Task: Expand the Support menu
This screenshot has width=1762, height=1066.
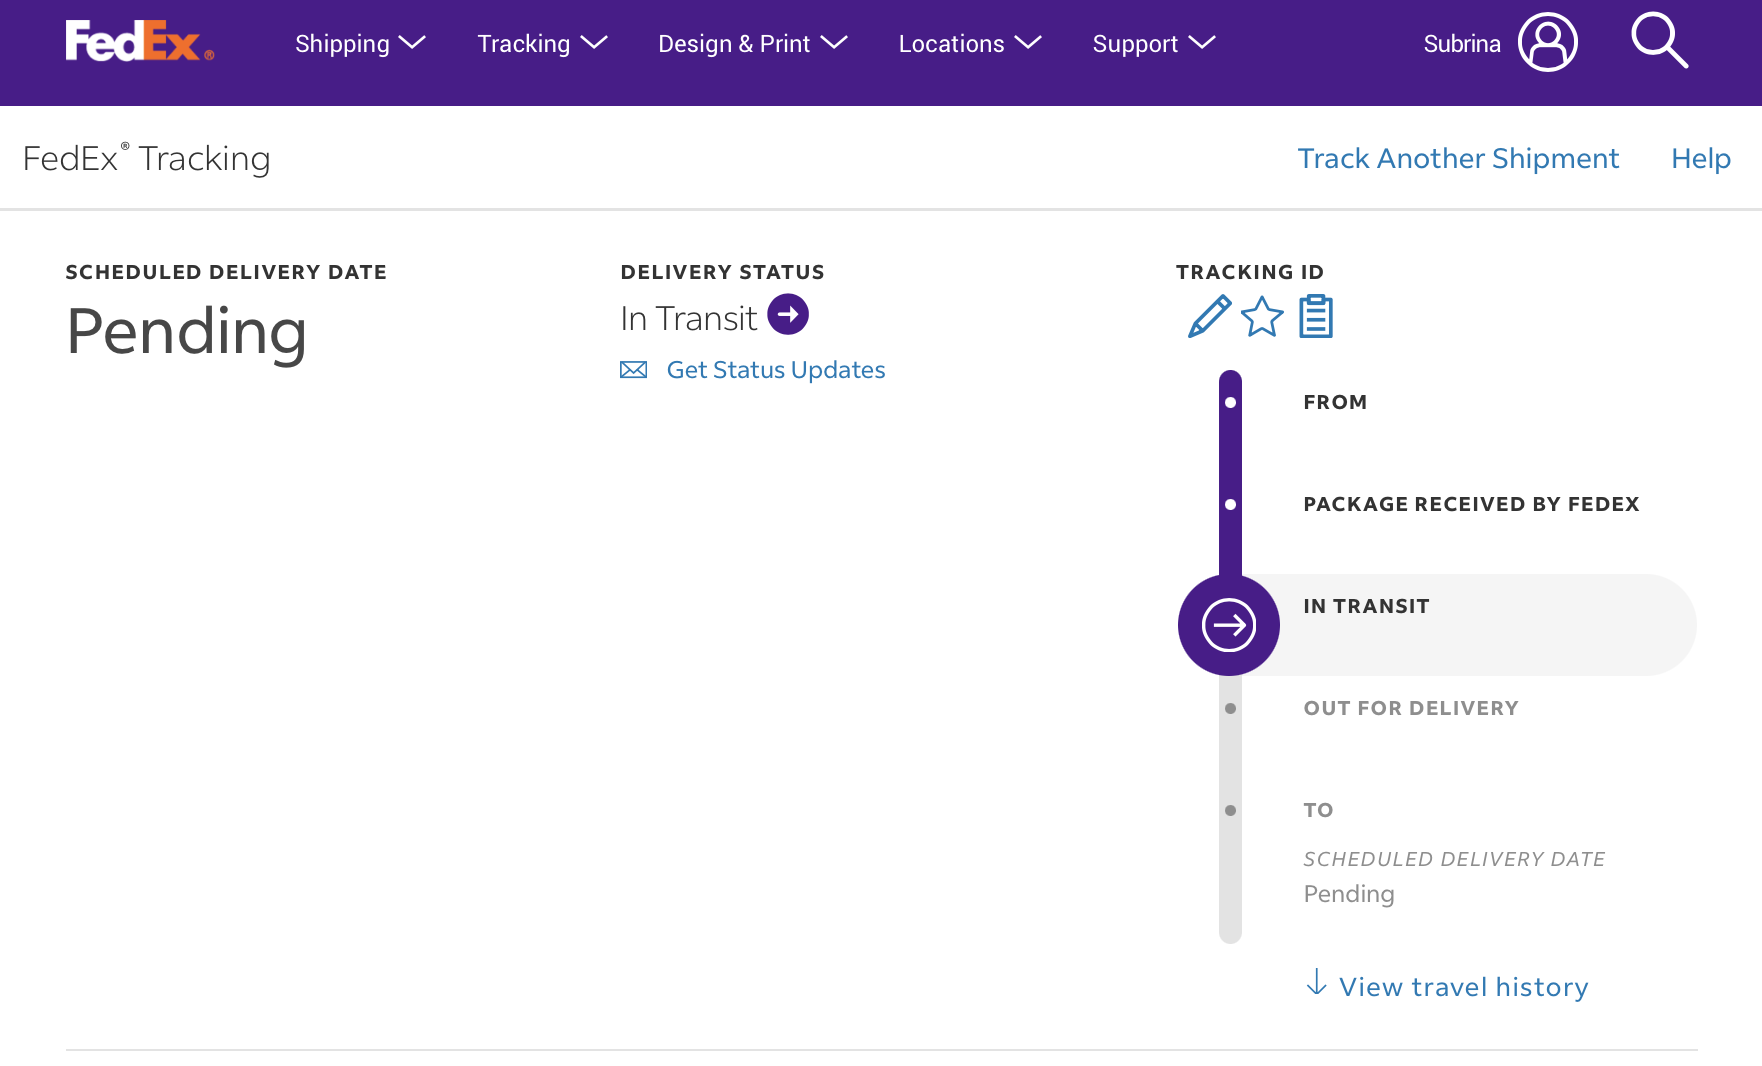Action: [x=1154, y=43]
